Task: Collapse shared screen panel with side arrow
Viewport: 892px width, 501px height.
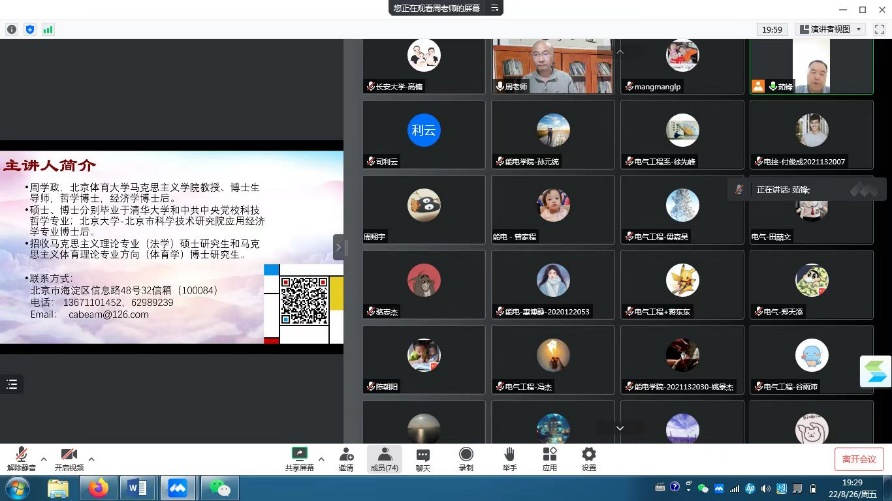Action: (338, 247)
